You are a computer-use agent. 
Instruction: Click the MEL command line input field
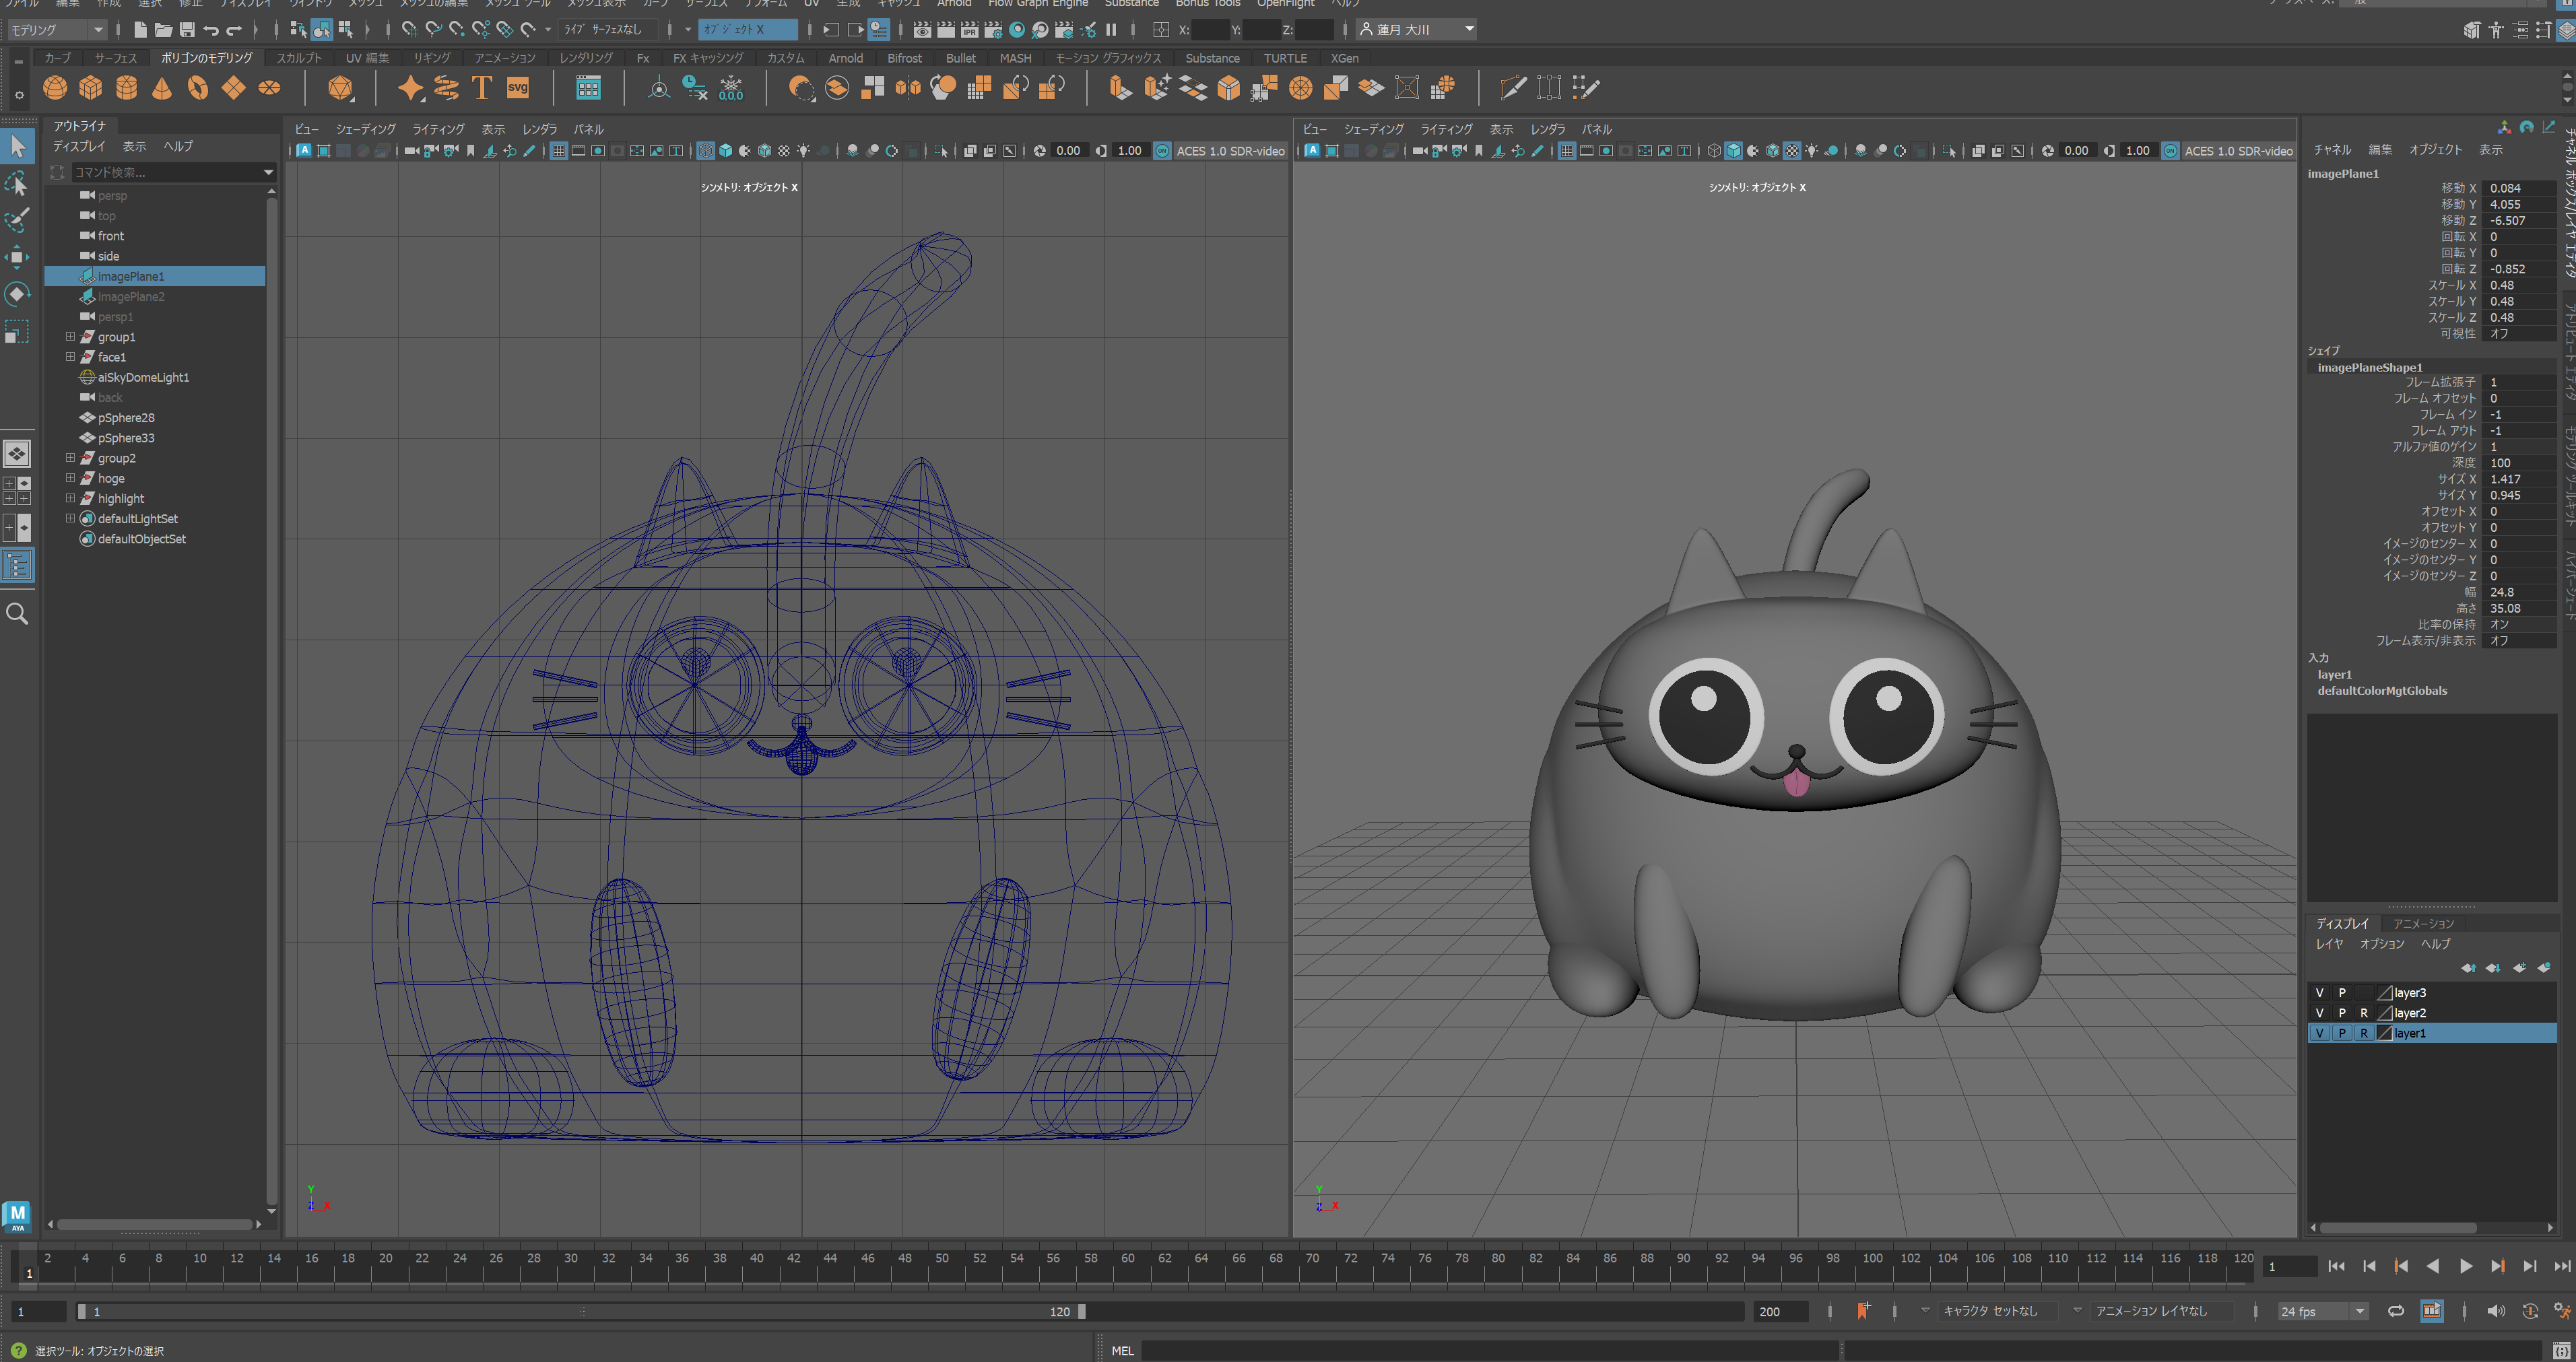(1490, 1350)
